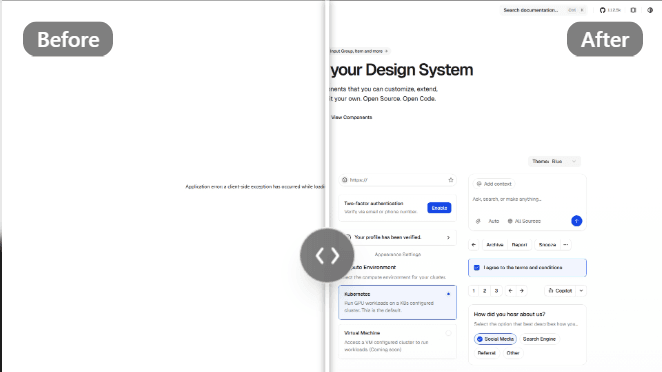The height and width of the screenshot is (372, 662).
Task: Click the Appearance Settings label
Action: (x=398, y=255)
